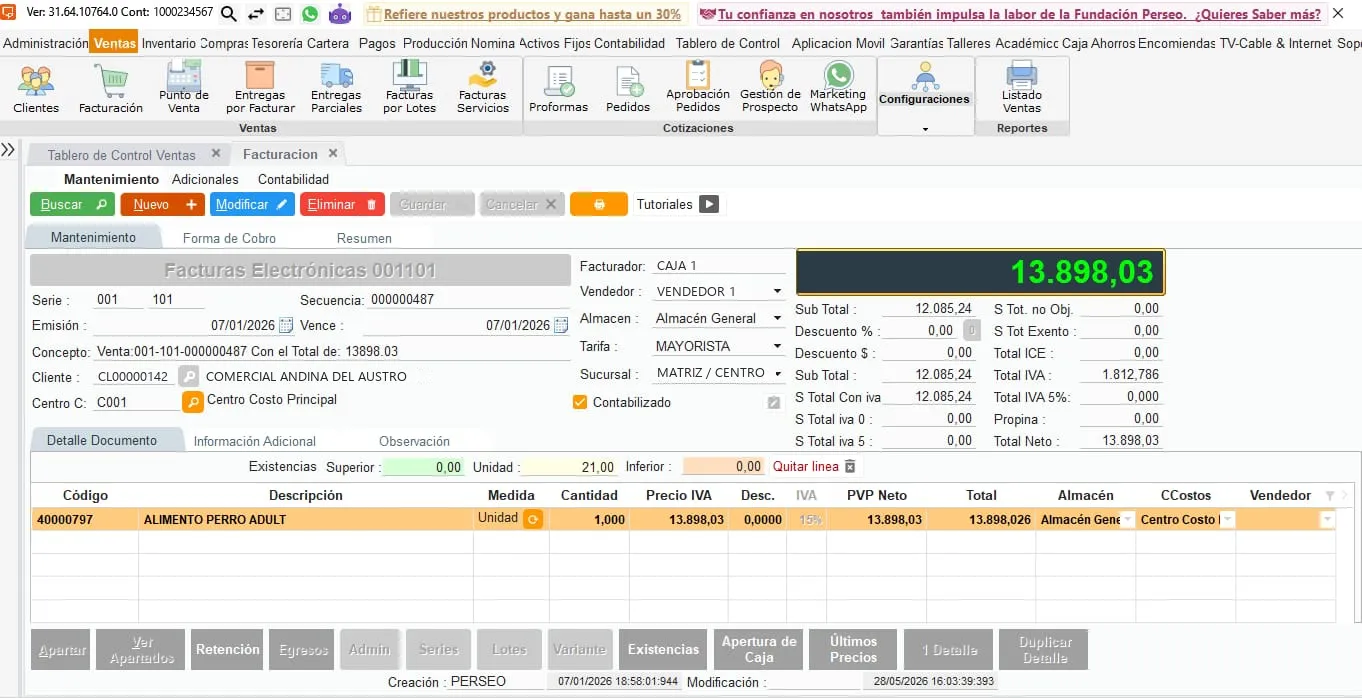Close the Facturacion tab
This screenshot has height=698, width=1362.
(x=333, y=154)
